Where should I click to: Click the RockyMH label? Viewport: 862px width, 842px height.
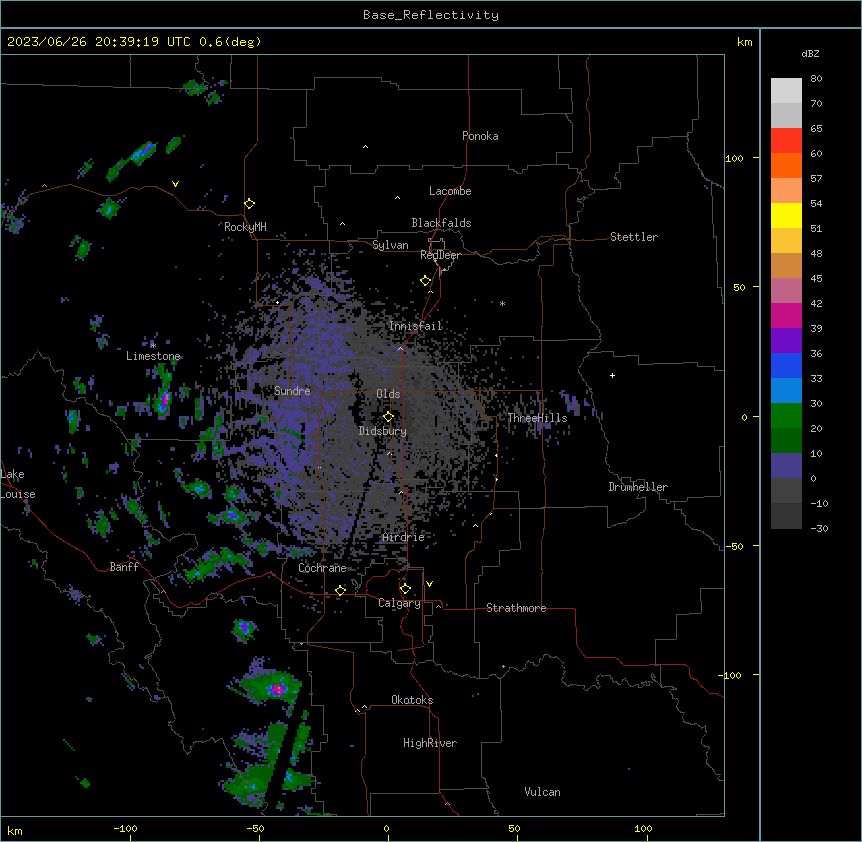click(245, 227)
